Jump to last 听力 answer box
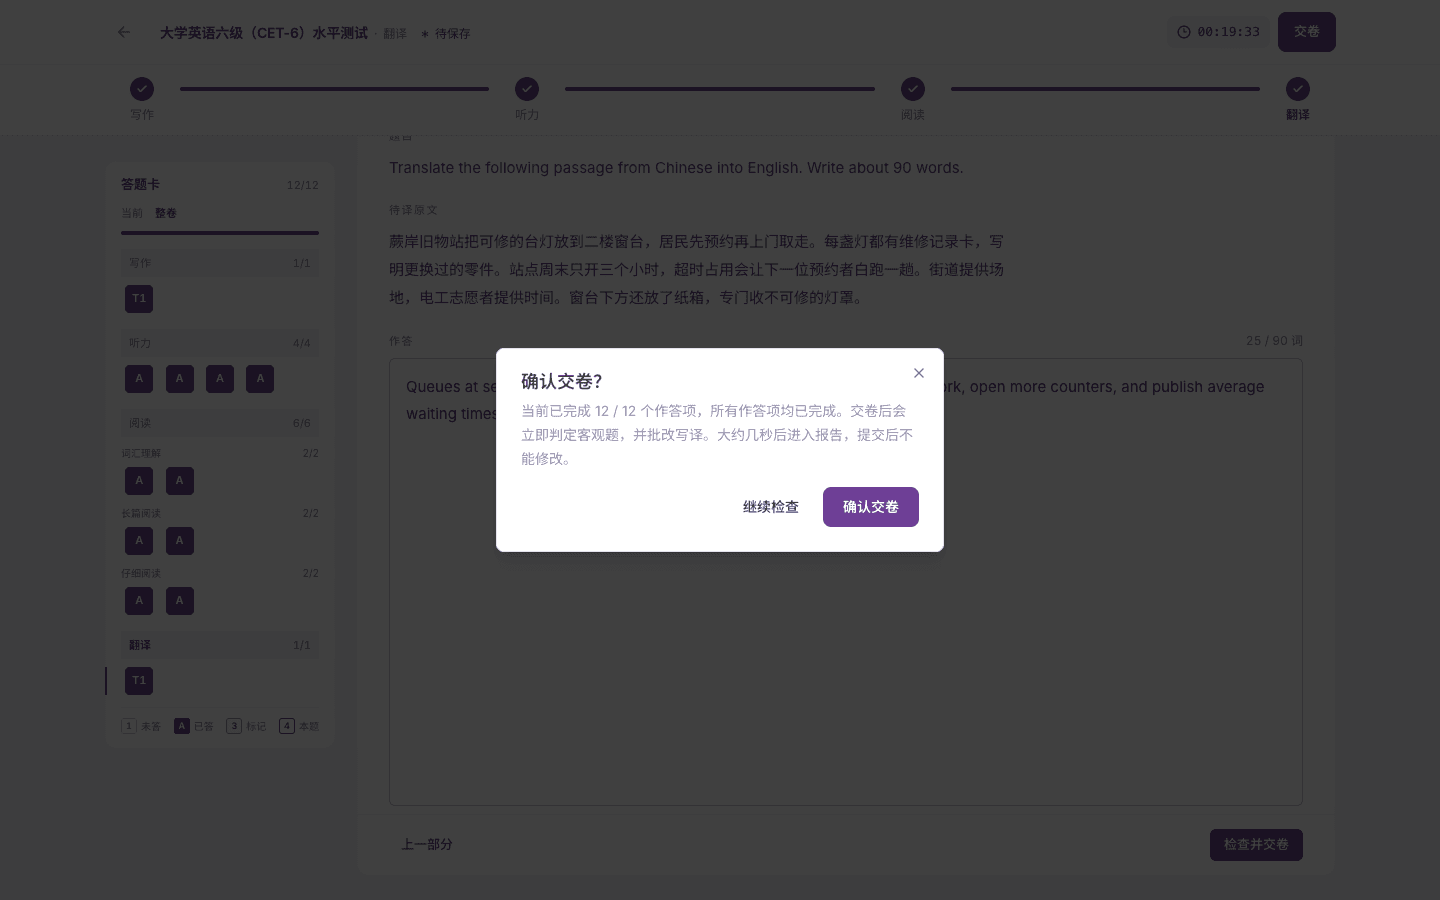Viewport: 1440px width, 900px height. point(260,379)
